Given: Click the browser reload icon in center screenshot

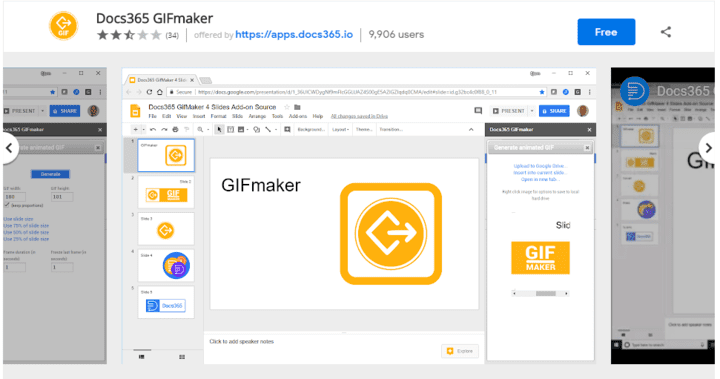Looking at the screenshot, I should (149, 92).
